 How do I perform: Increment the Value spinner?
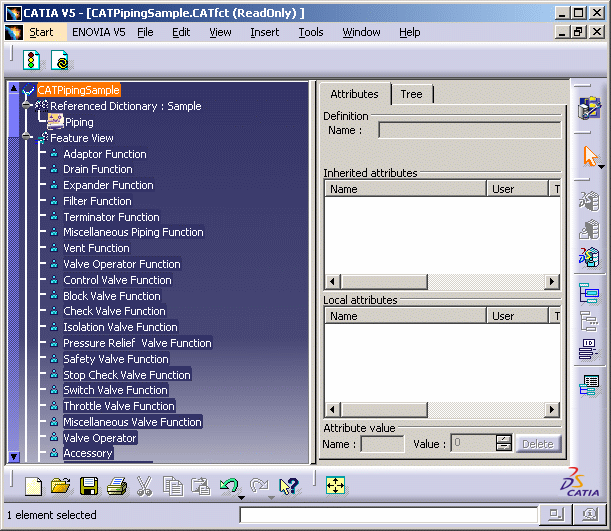(503, 439)
